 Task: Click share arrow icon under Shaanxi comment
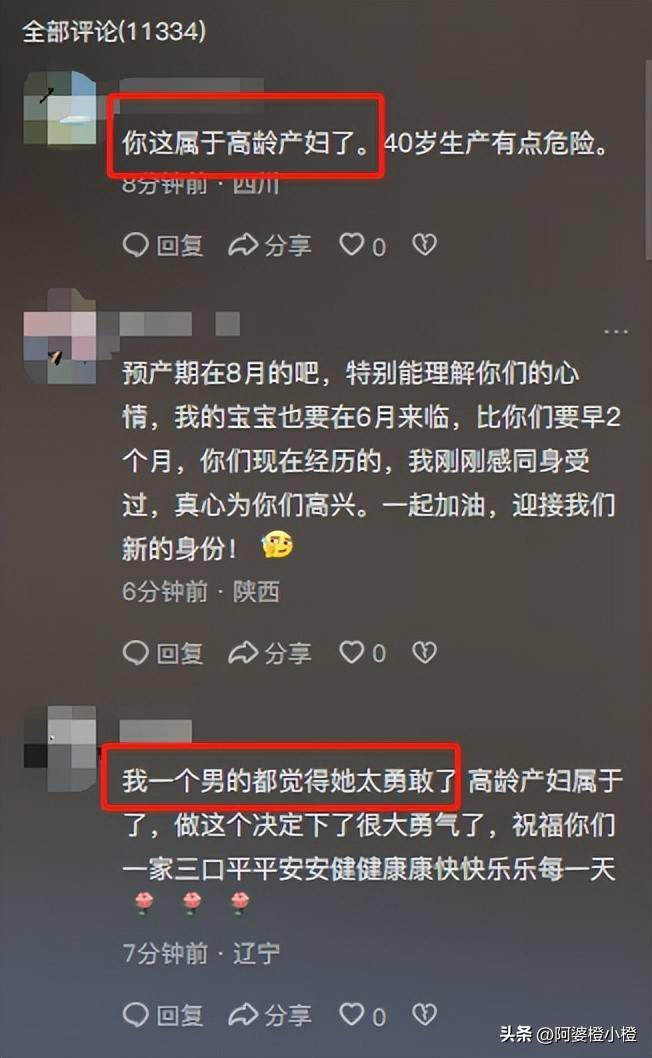243,652
